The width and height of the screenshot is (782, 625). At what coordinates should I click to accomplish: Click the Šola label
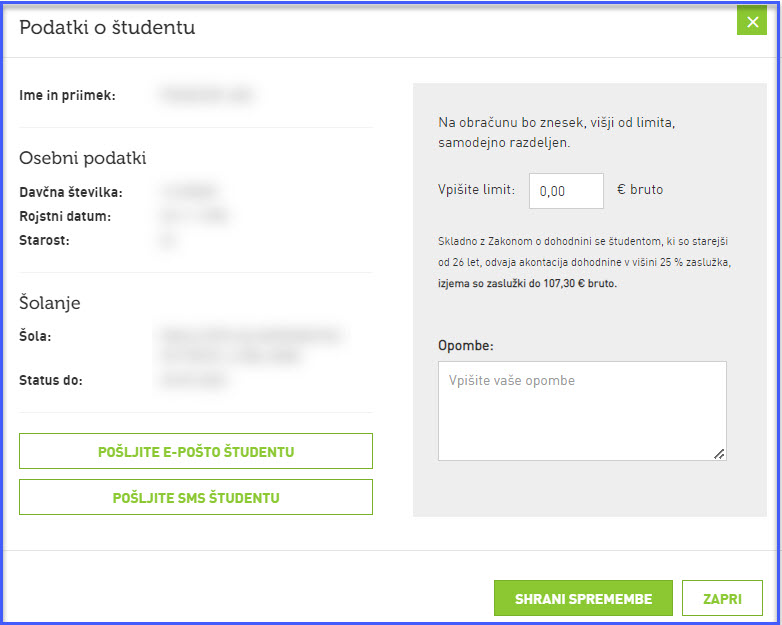point(35,336)
